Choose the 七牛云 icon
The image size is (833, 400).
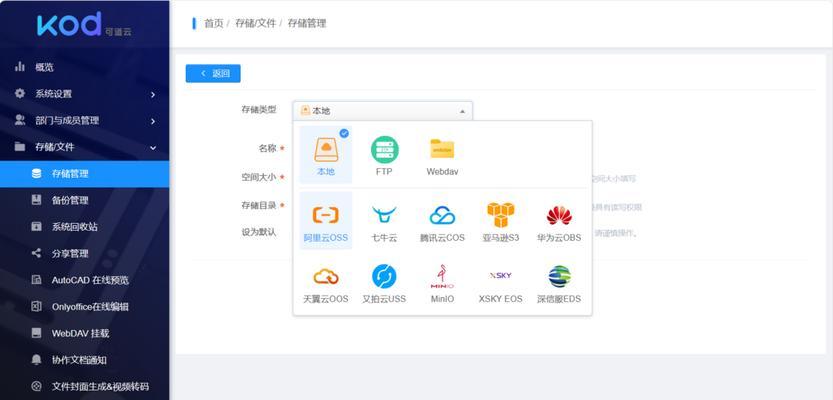tap(384, 215)
